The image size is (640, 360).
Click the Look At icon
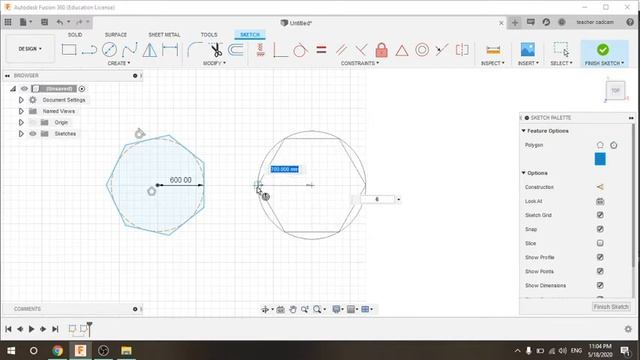[x=600, y=201]
